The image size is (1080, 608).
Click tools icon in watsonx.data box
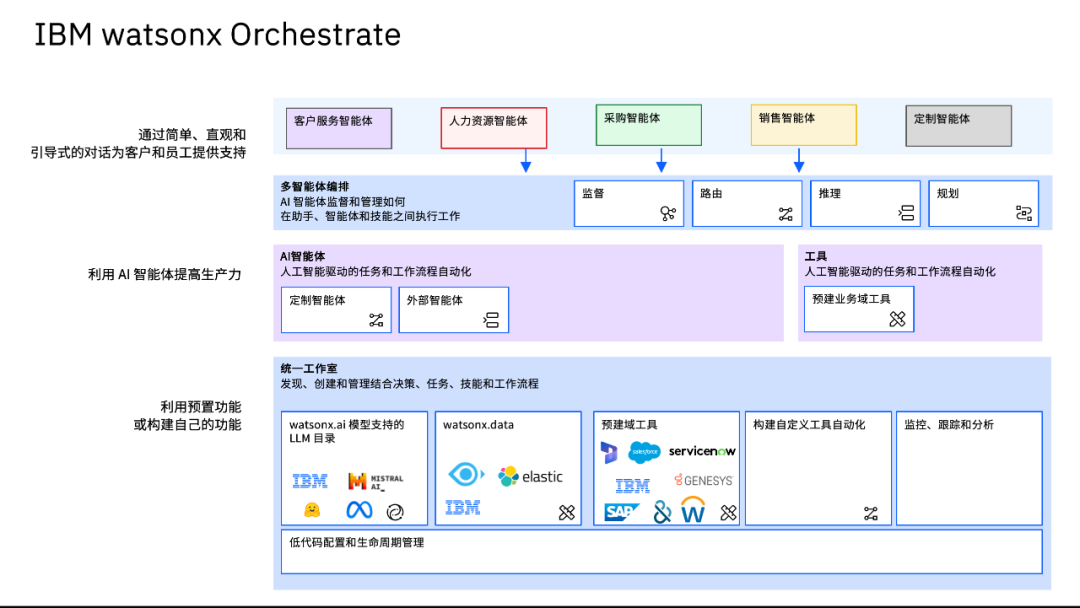tap(566, 512)
